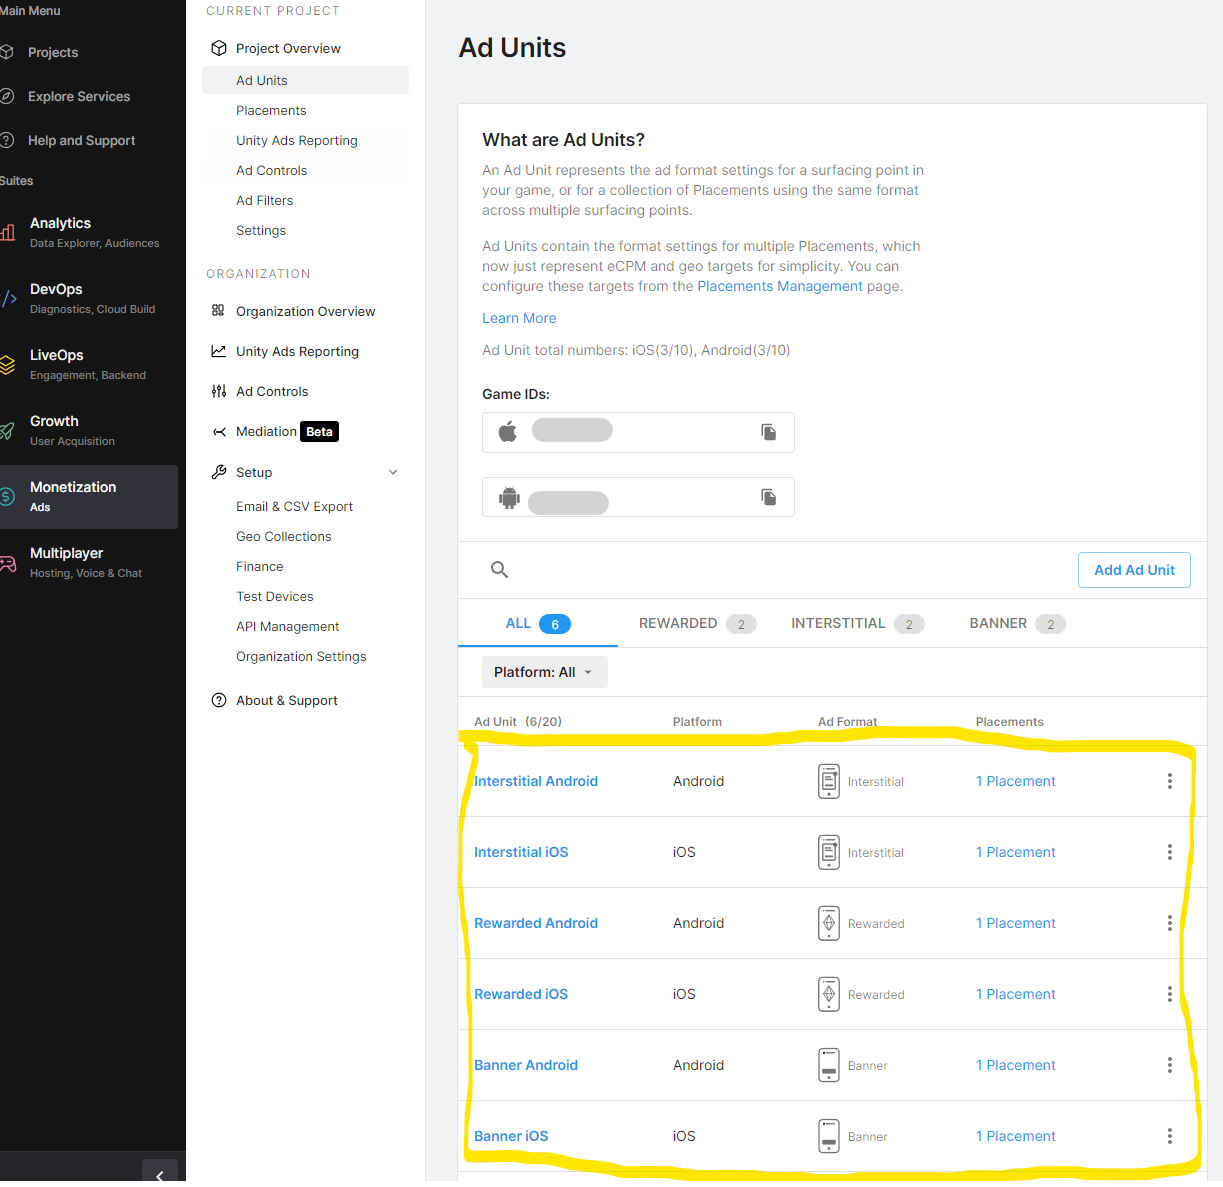The image size is (1223, 1187).
Task: Copy the Android Game ID
Action: [769, 497]
